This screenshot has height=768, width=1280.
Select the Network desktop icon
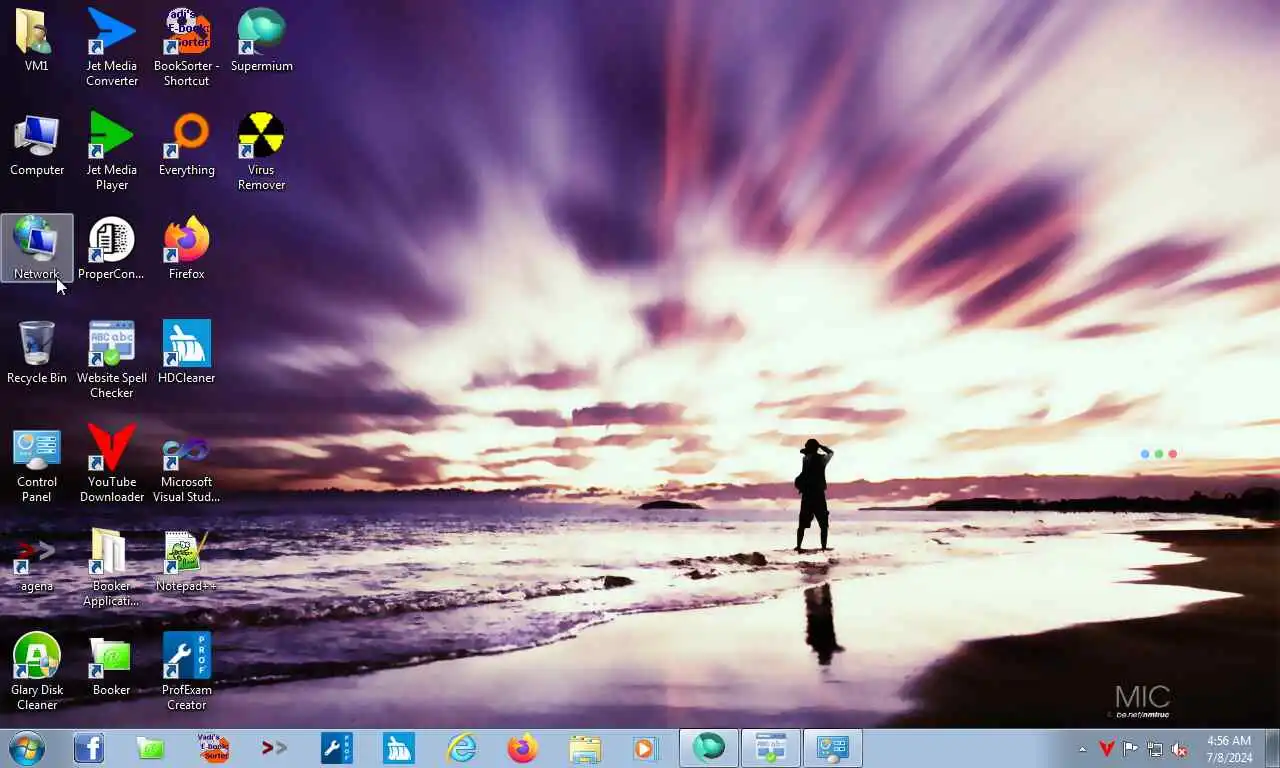37,248
